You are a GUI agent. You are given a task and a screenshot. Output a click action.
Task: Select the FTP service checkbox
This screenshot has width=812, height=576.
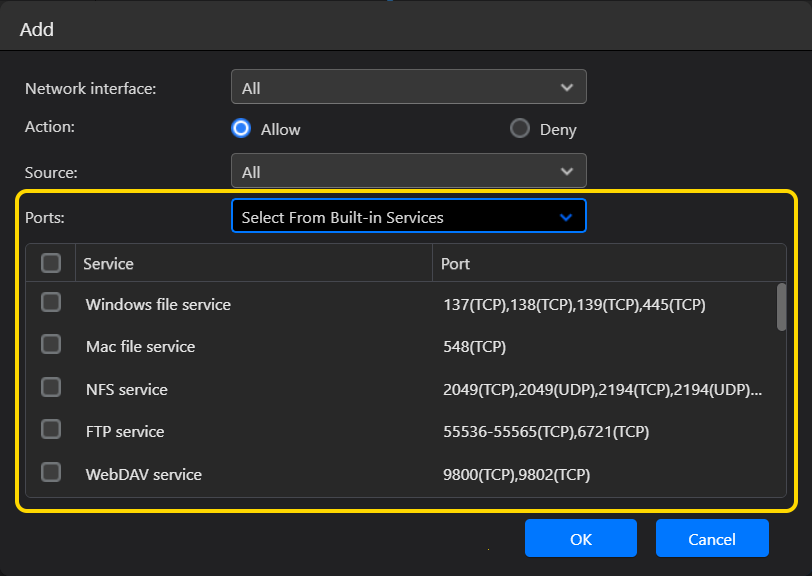coord(51,429)
